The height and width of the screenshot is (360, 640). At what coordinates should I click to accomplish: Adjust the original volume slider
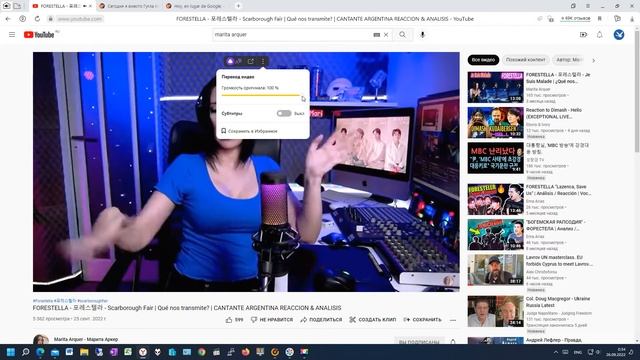tap(261, 95)
